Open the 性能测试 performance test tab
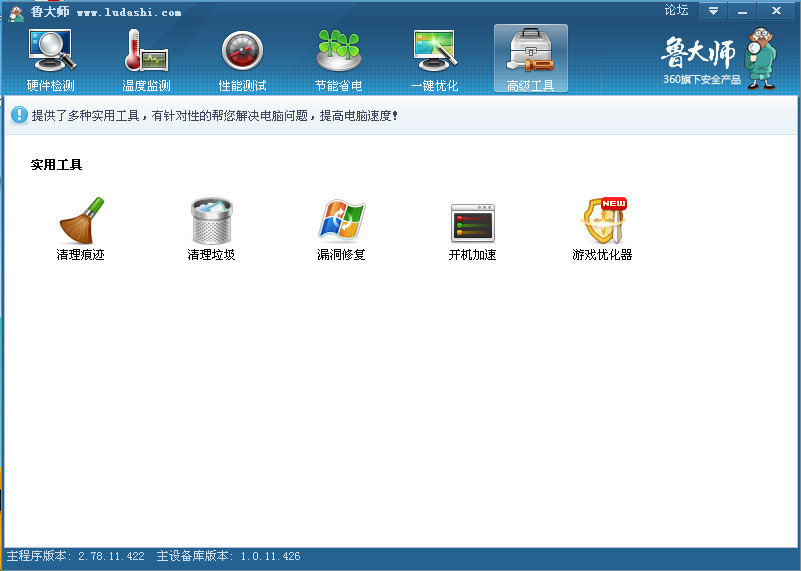 tap(242, 60)
